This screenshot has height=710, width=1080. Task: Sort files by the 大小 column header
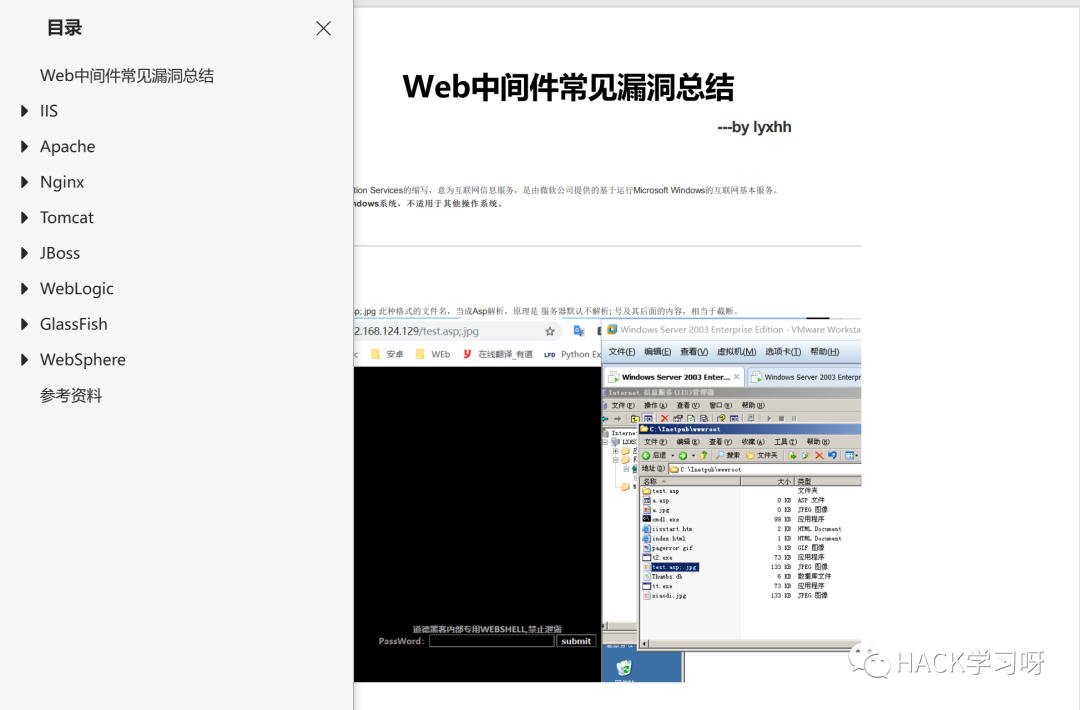[767, 481]
